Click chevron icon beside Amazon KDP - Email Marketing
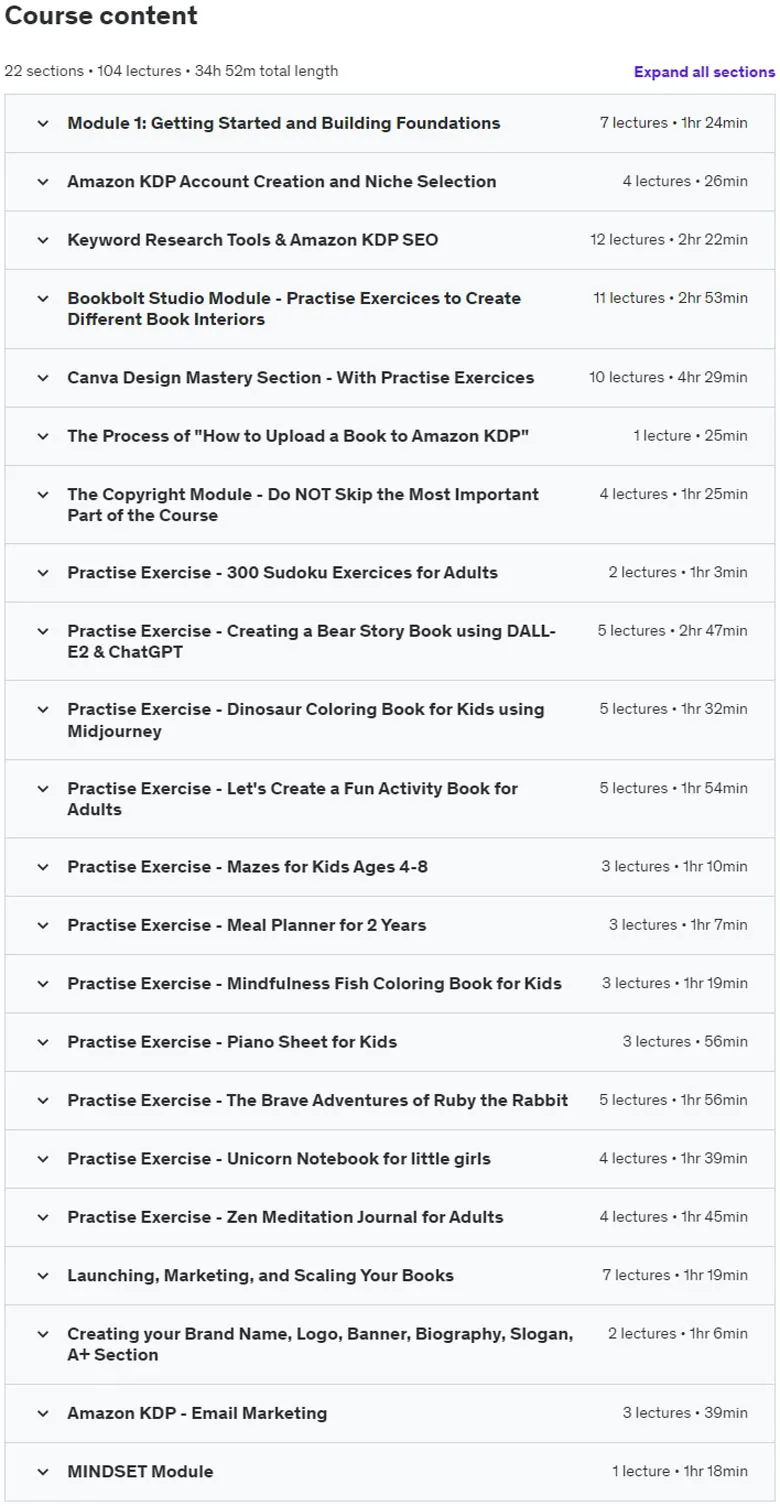This screenshot has width=780, height=1506. click(x=42, y=1414)
